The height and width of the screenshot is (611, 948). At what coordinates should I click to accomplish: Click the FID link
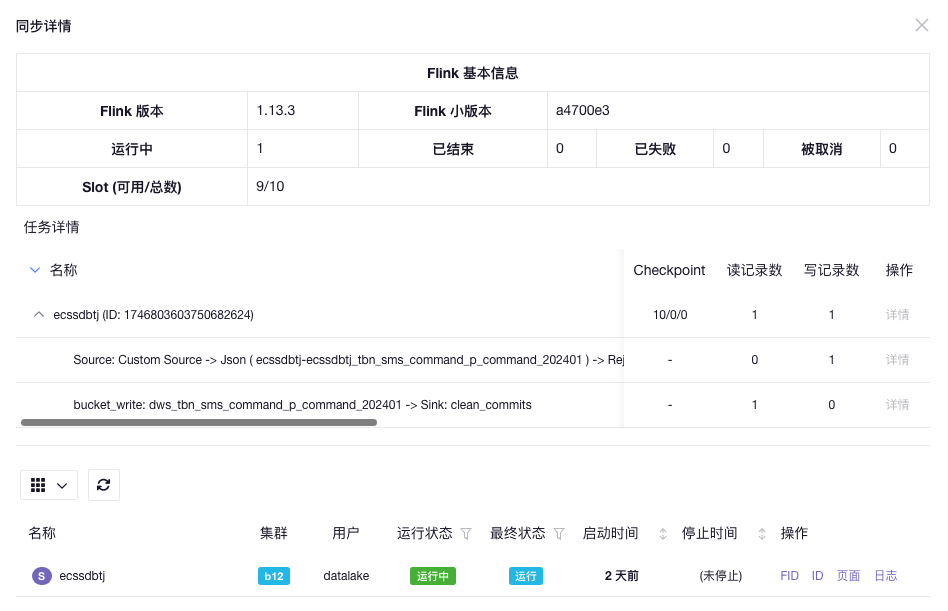pos(789,576)
